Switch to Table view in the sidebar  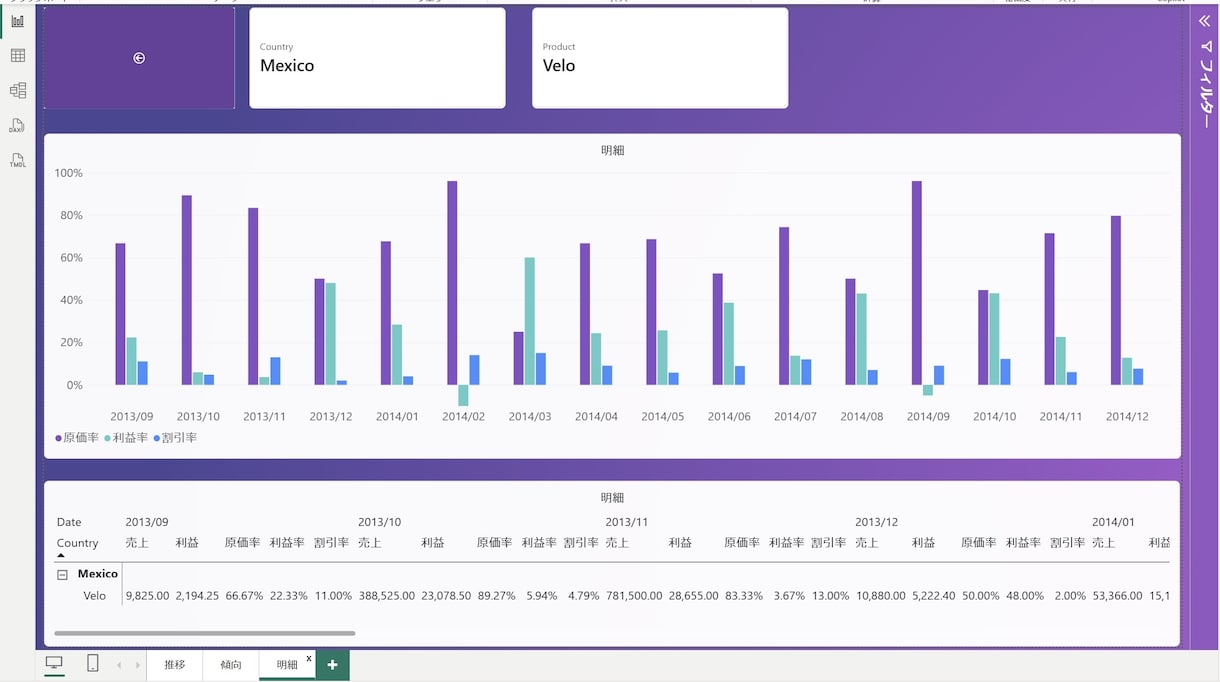17,56
